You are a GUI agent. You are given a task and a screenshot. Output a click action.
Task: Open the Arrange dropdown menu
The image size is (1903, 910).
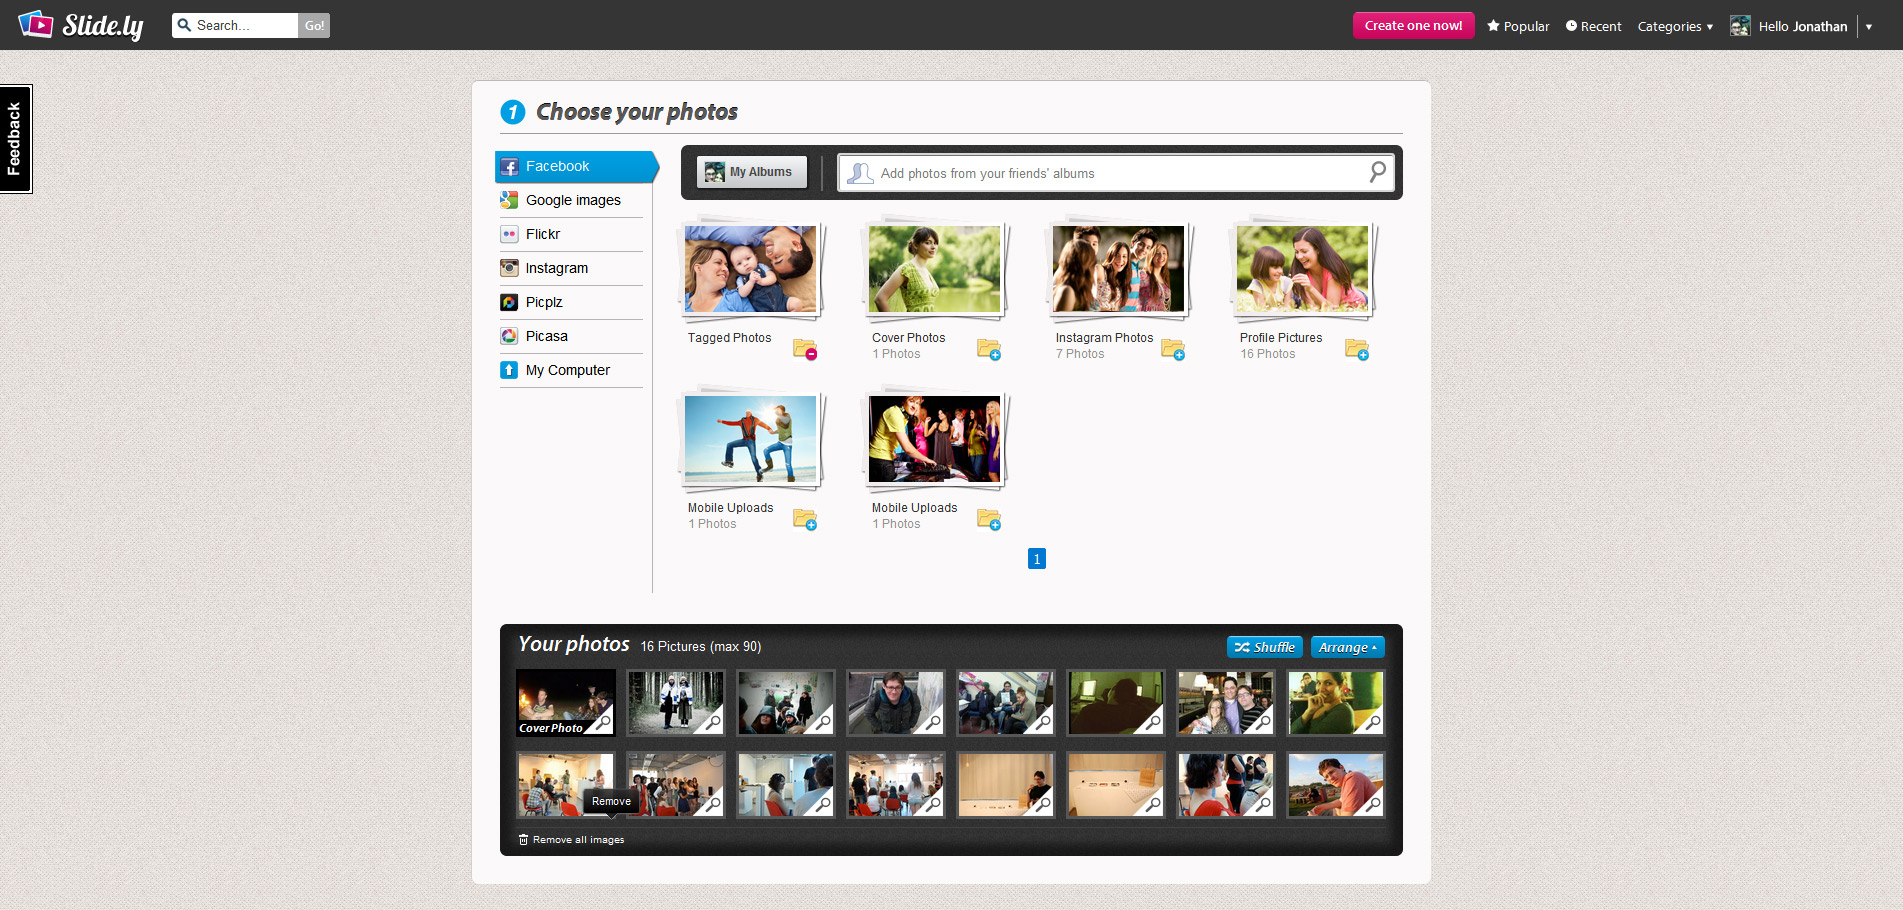click(1347, 647)
